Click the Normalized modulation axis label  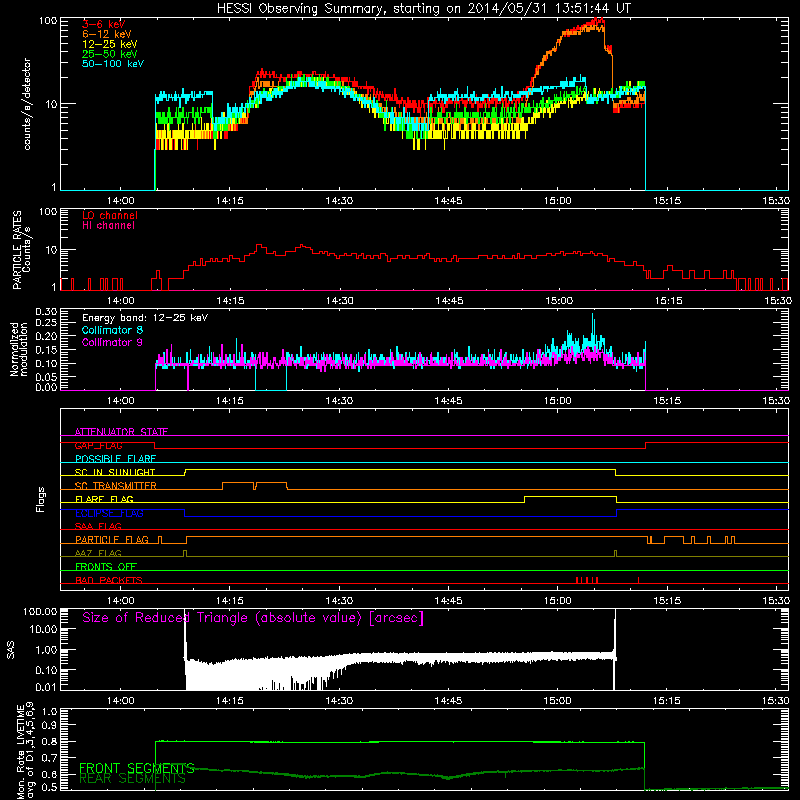(x=18, y=349)
